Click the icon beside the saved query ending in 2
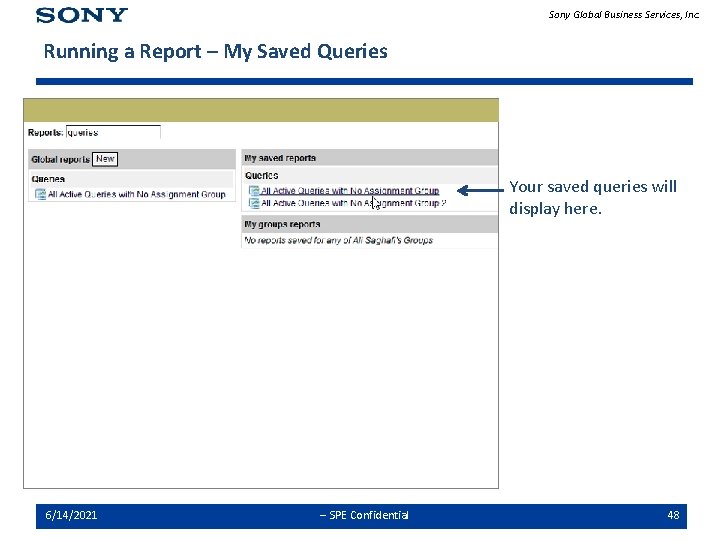 (x=254, y=203)
